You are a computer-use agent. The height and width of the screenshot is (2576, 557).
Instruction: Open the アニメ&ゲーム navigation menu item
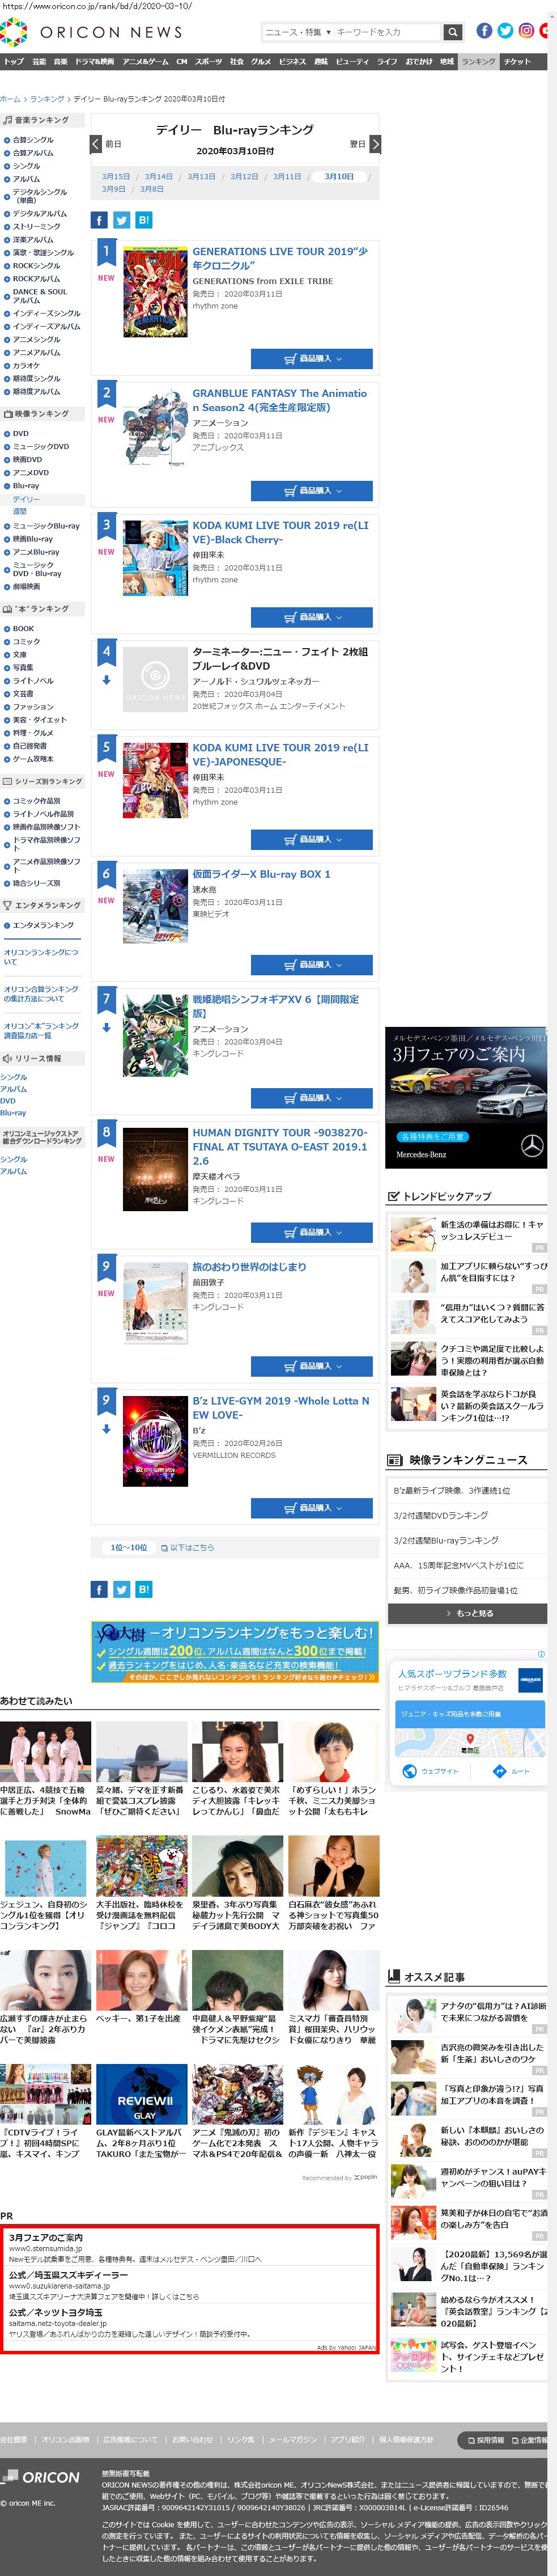(x=145, y=61)
